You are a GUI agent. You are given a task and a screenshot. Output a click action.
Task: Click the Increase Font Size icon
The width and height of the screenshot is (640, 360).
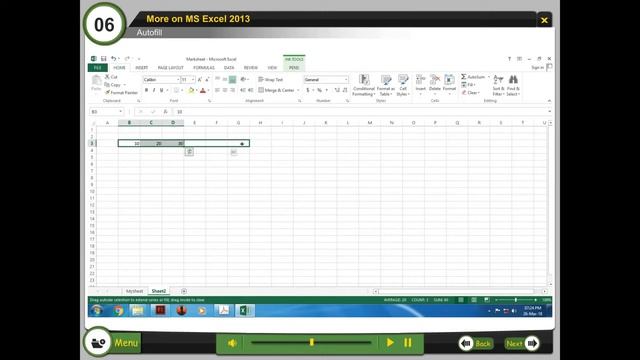[x=200, y=80]
